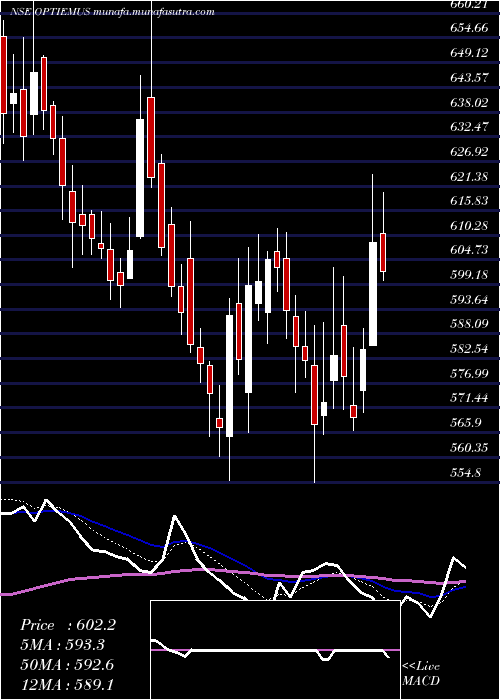Click the 621.38 price axis label
This screenshot has height=700, width=500.
coord(469,177)
